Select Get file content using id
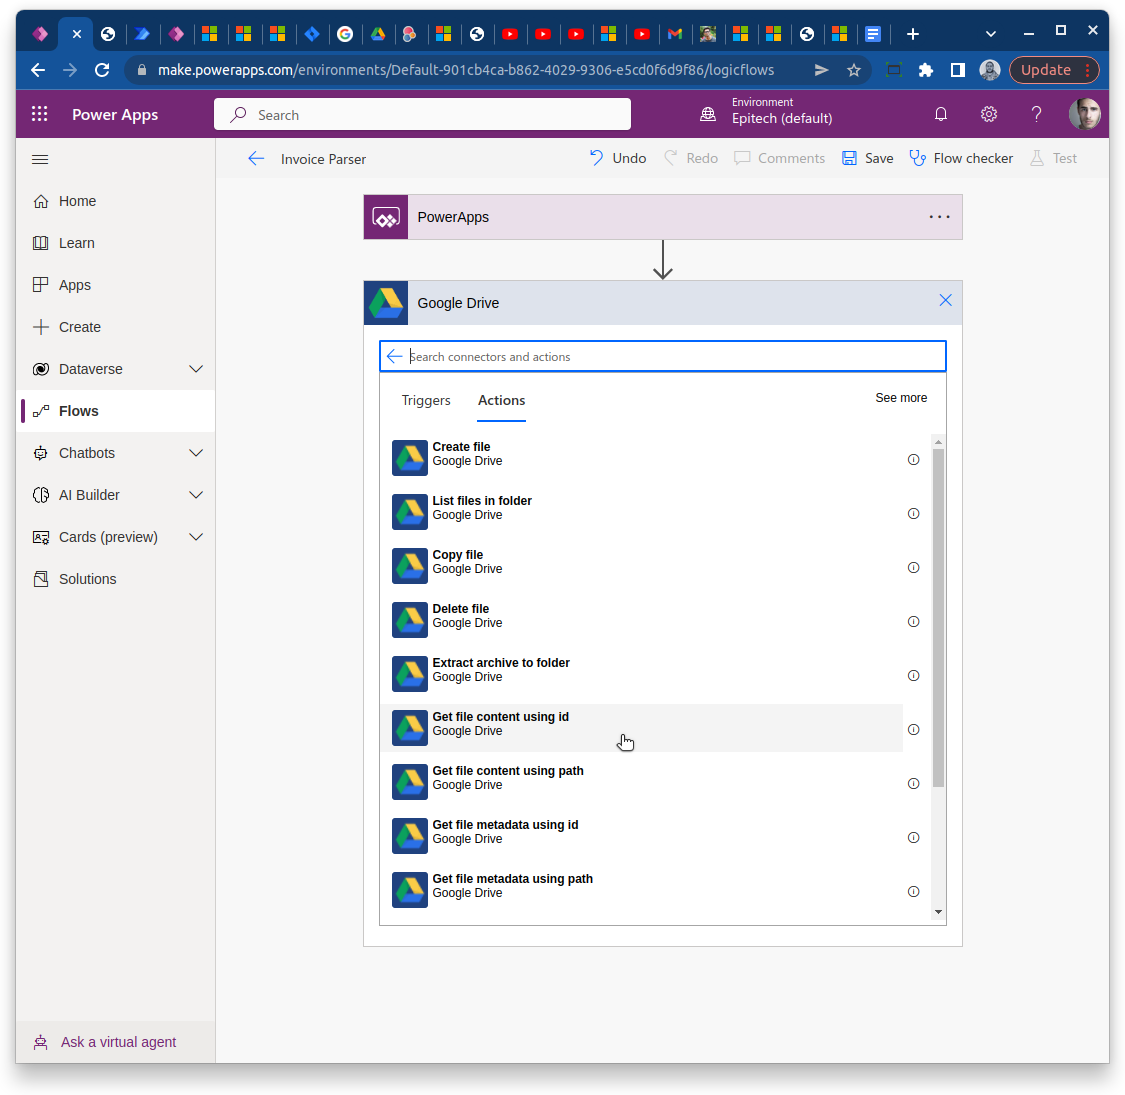Viewport: 1125px width, 1095px height. [641, 728]
